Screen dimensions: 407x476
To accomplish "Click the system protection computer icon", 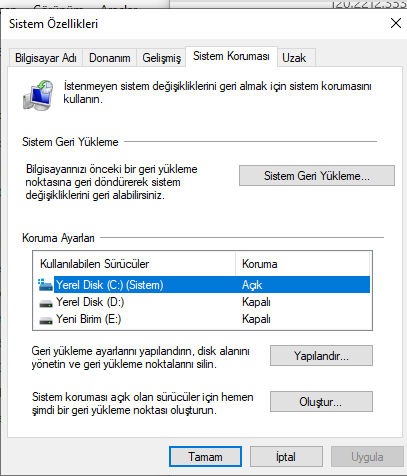I will click(x=38, y=95).
